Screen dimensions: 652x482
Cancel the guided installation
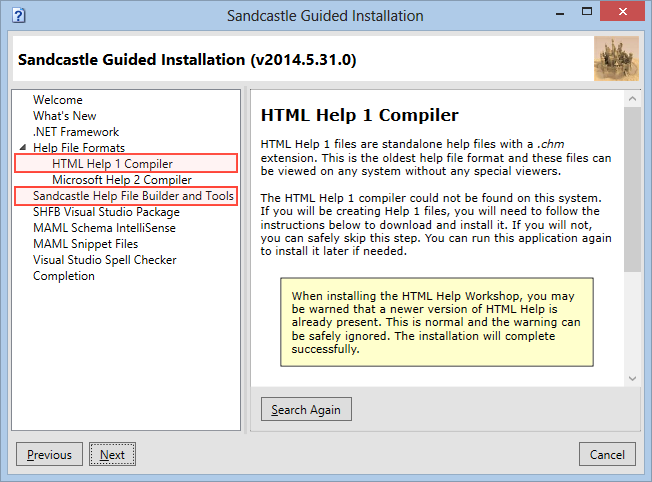coord(607,454)
